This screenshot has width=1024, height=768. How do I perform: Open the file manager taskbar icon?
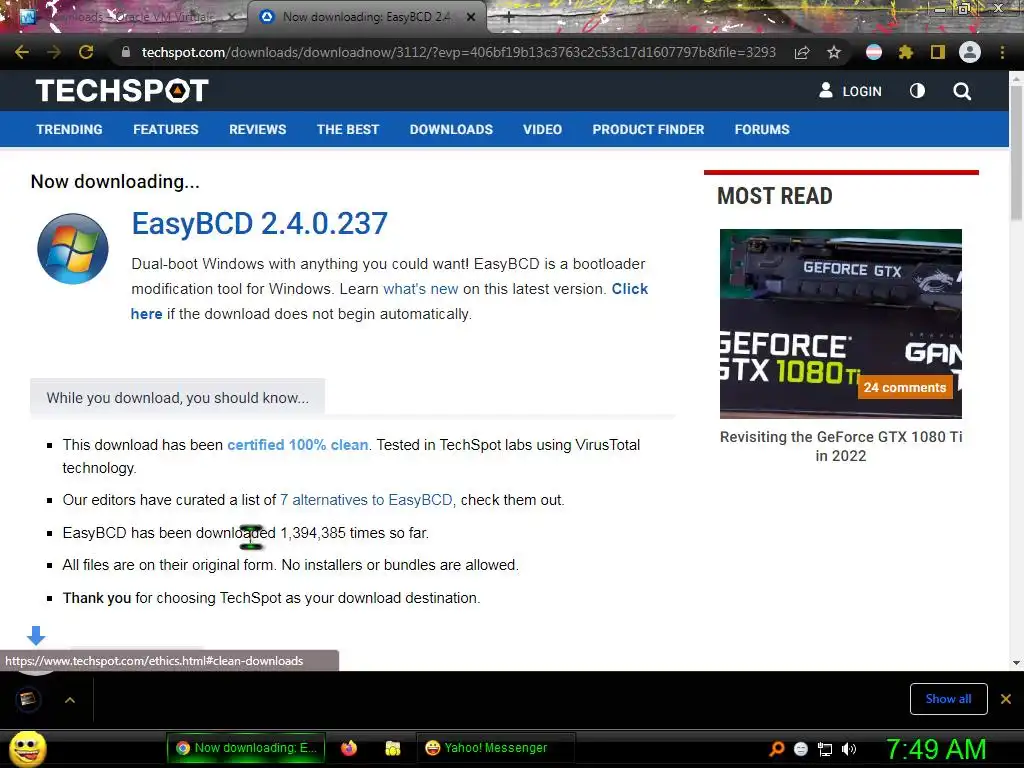392,748
